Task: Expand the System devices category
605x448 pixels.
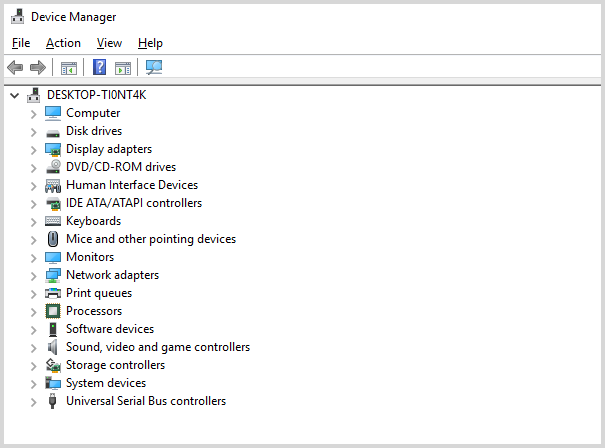Action: click(34, 384)
